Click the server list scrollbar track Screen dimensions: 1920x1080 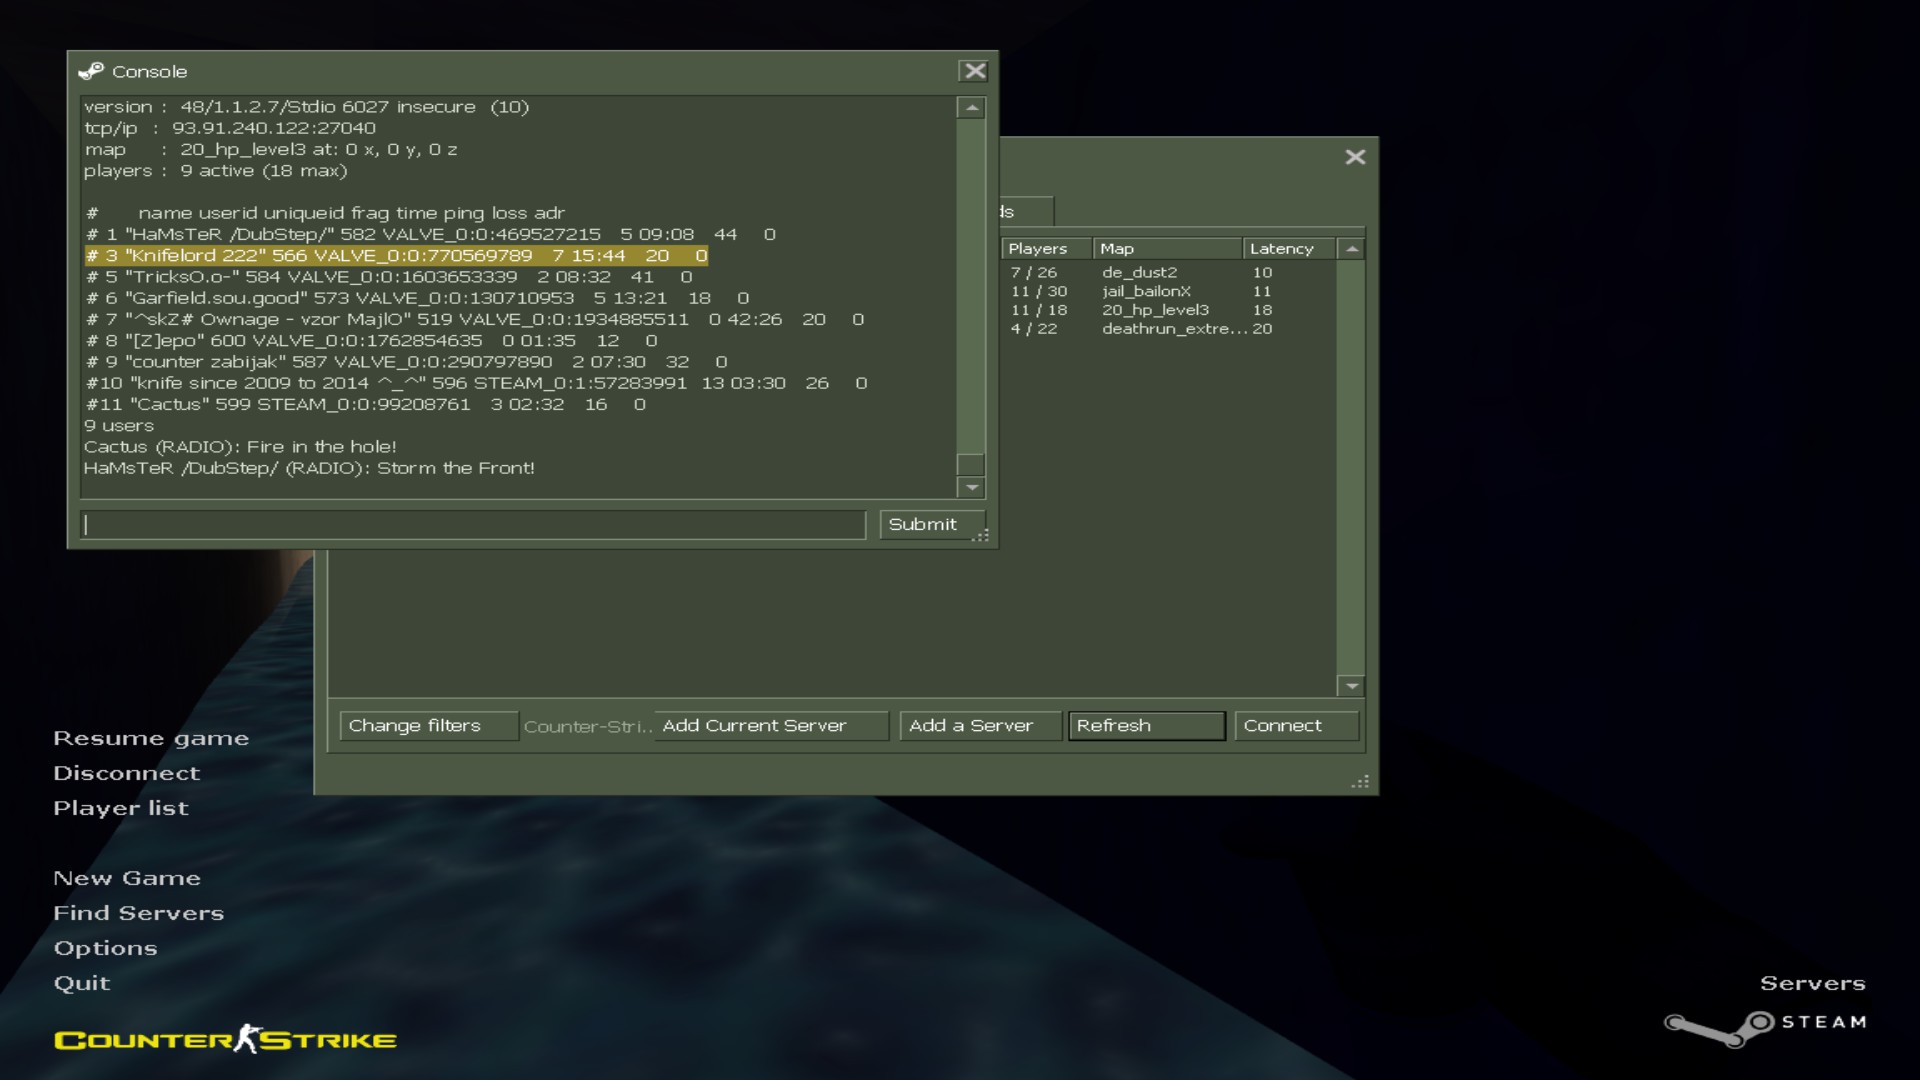click(x=1352, y=467)
